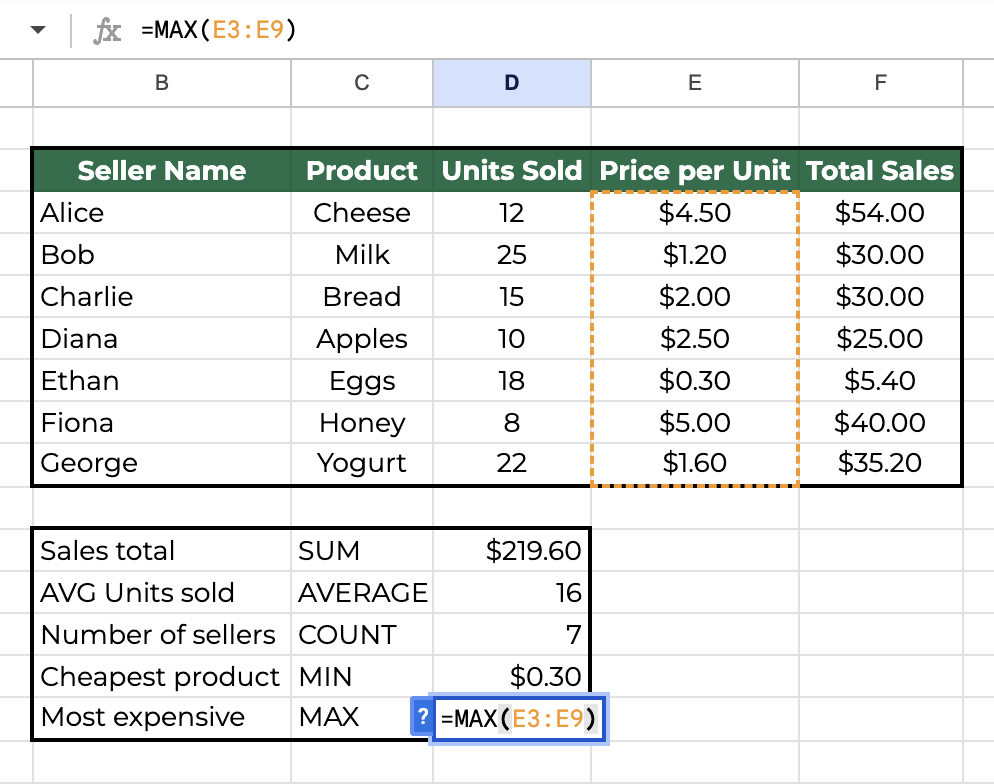
Task: Select the Total Sales header cell
Action: pyautogui.click(x=880, y=171)
